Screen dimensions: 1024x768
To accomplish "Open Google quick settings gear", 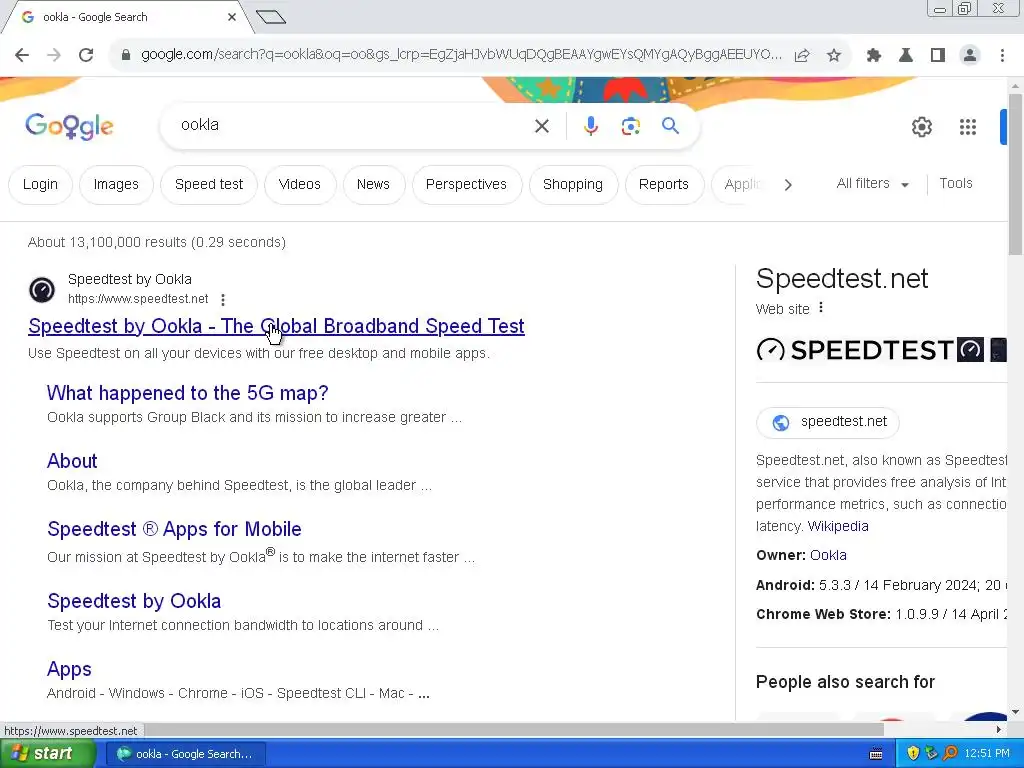I will tap(921, 127).
